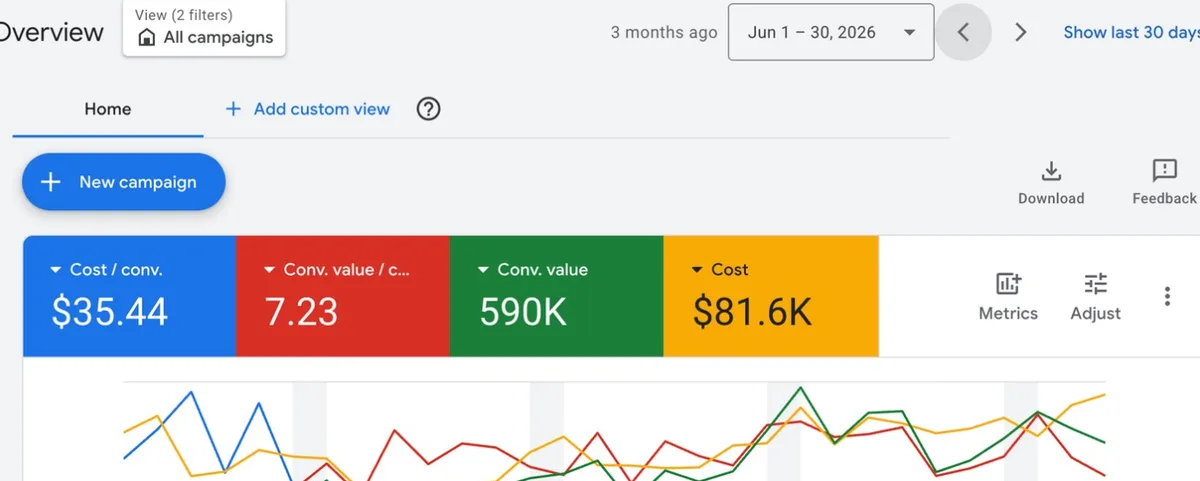
Task: Click Add custom view
Action: click(308, 109)
